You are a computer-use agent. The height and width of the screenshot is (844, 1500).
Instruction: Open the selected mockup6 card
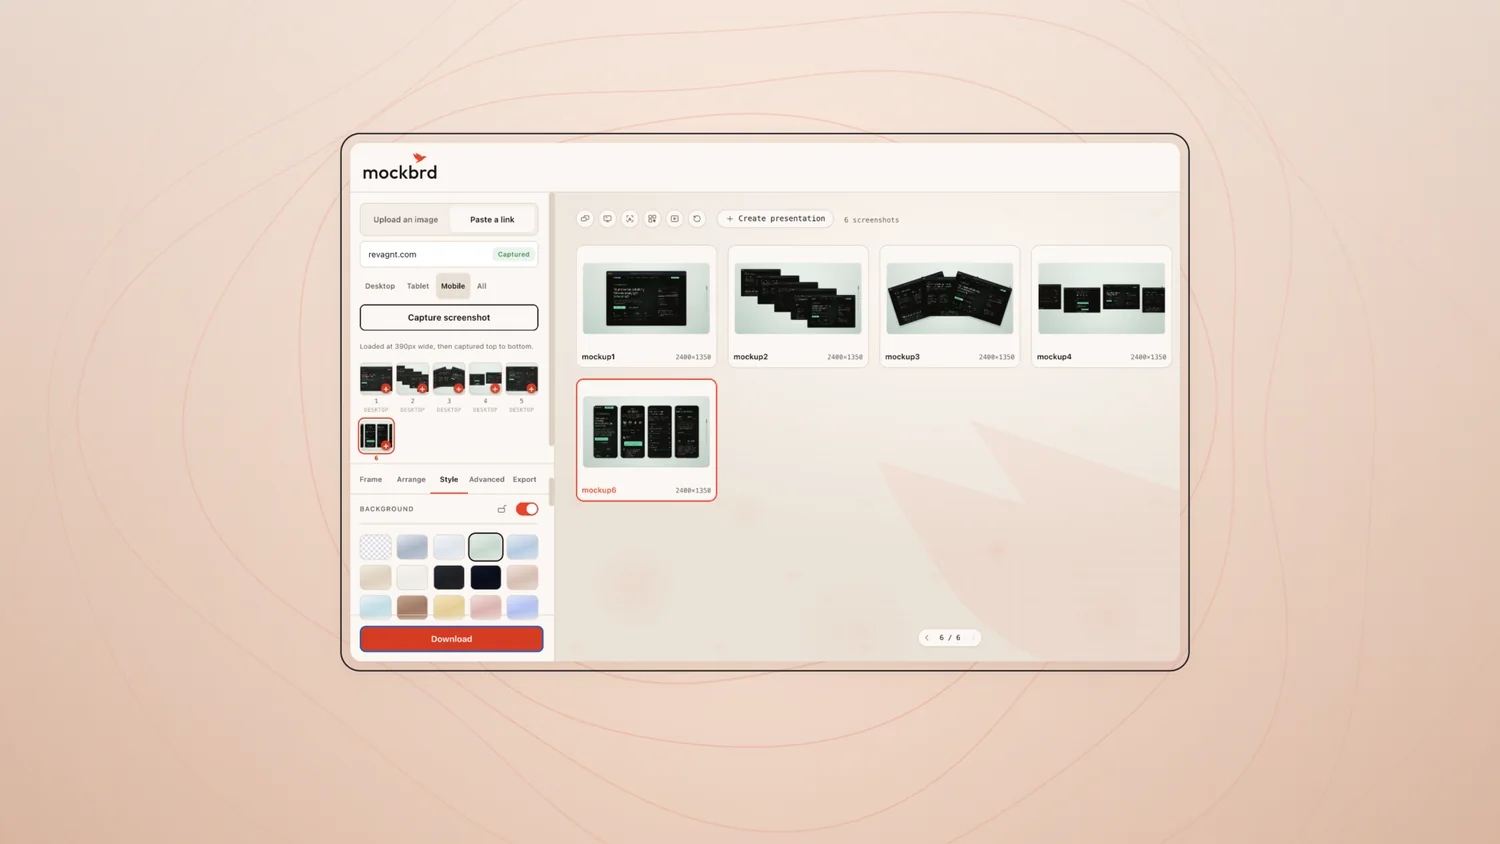point(646,440)
